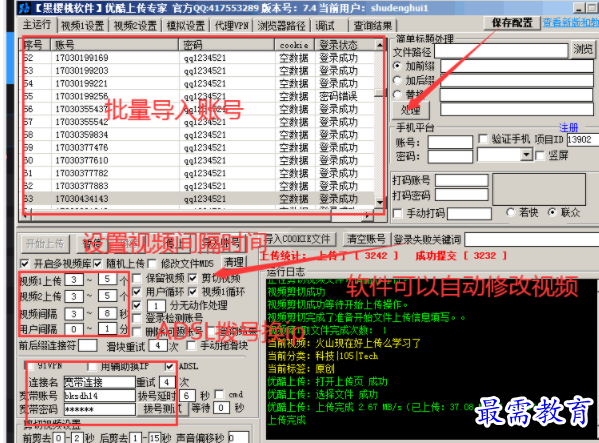Select the 加后缀 radio button
This screenshot has height=443, width=599.
(397, 80)
